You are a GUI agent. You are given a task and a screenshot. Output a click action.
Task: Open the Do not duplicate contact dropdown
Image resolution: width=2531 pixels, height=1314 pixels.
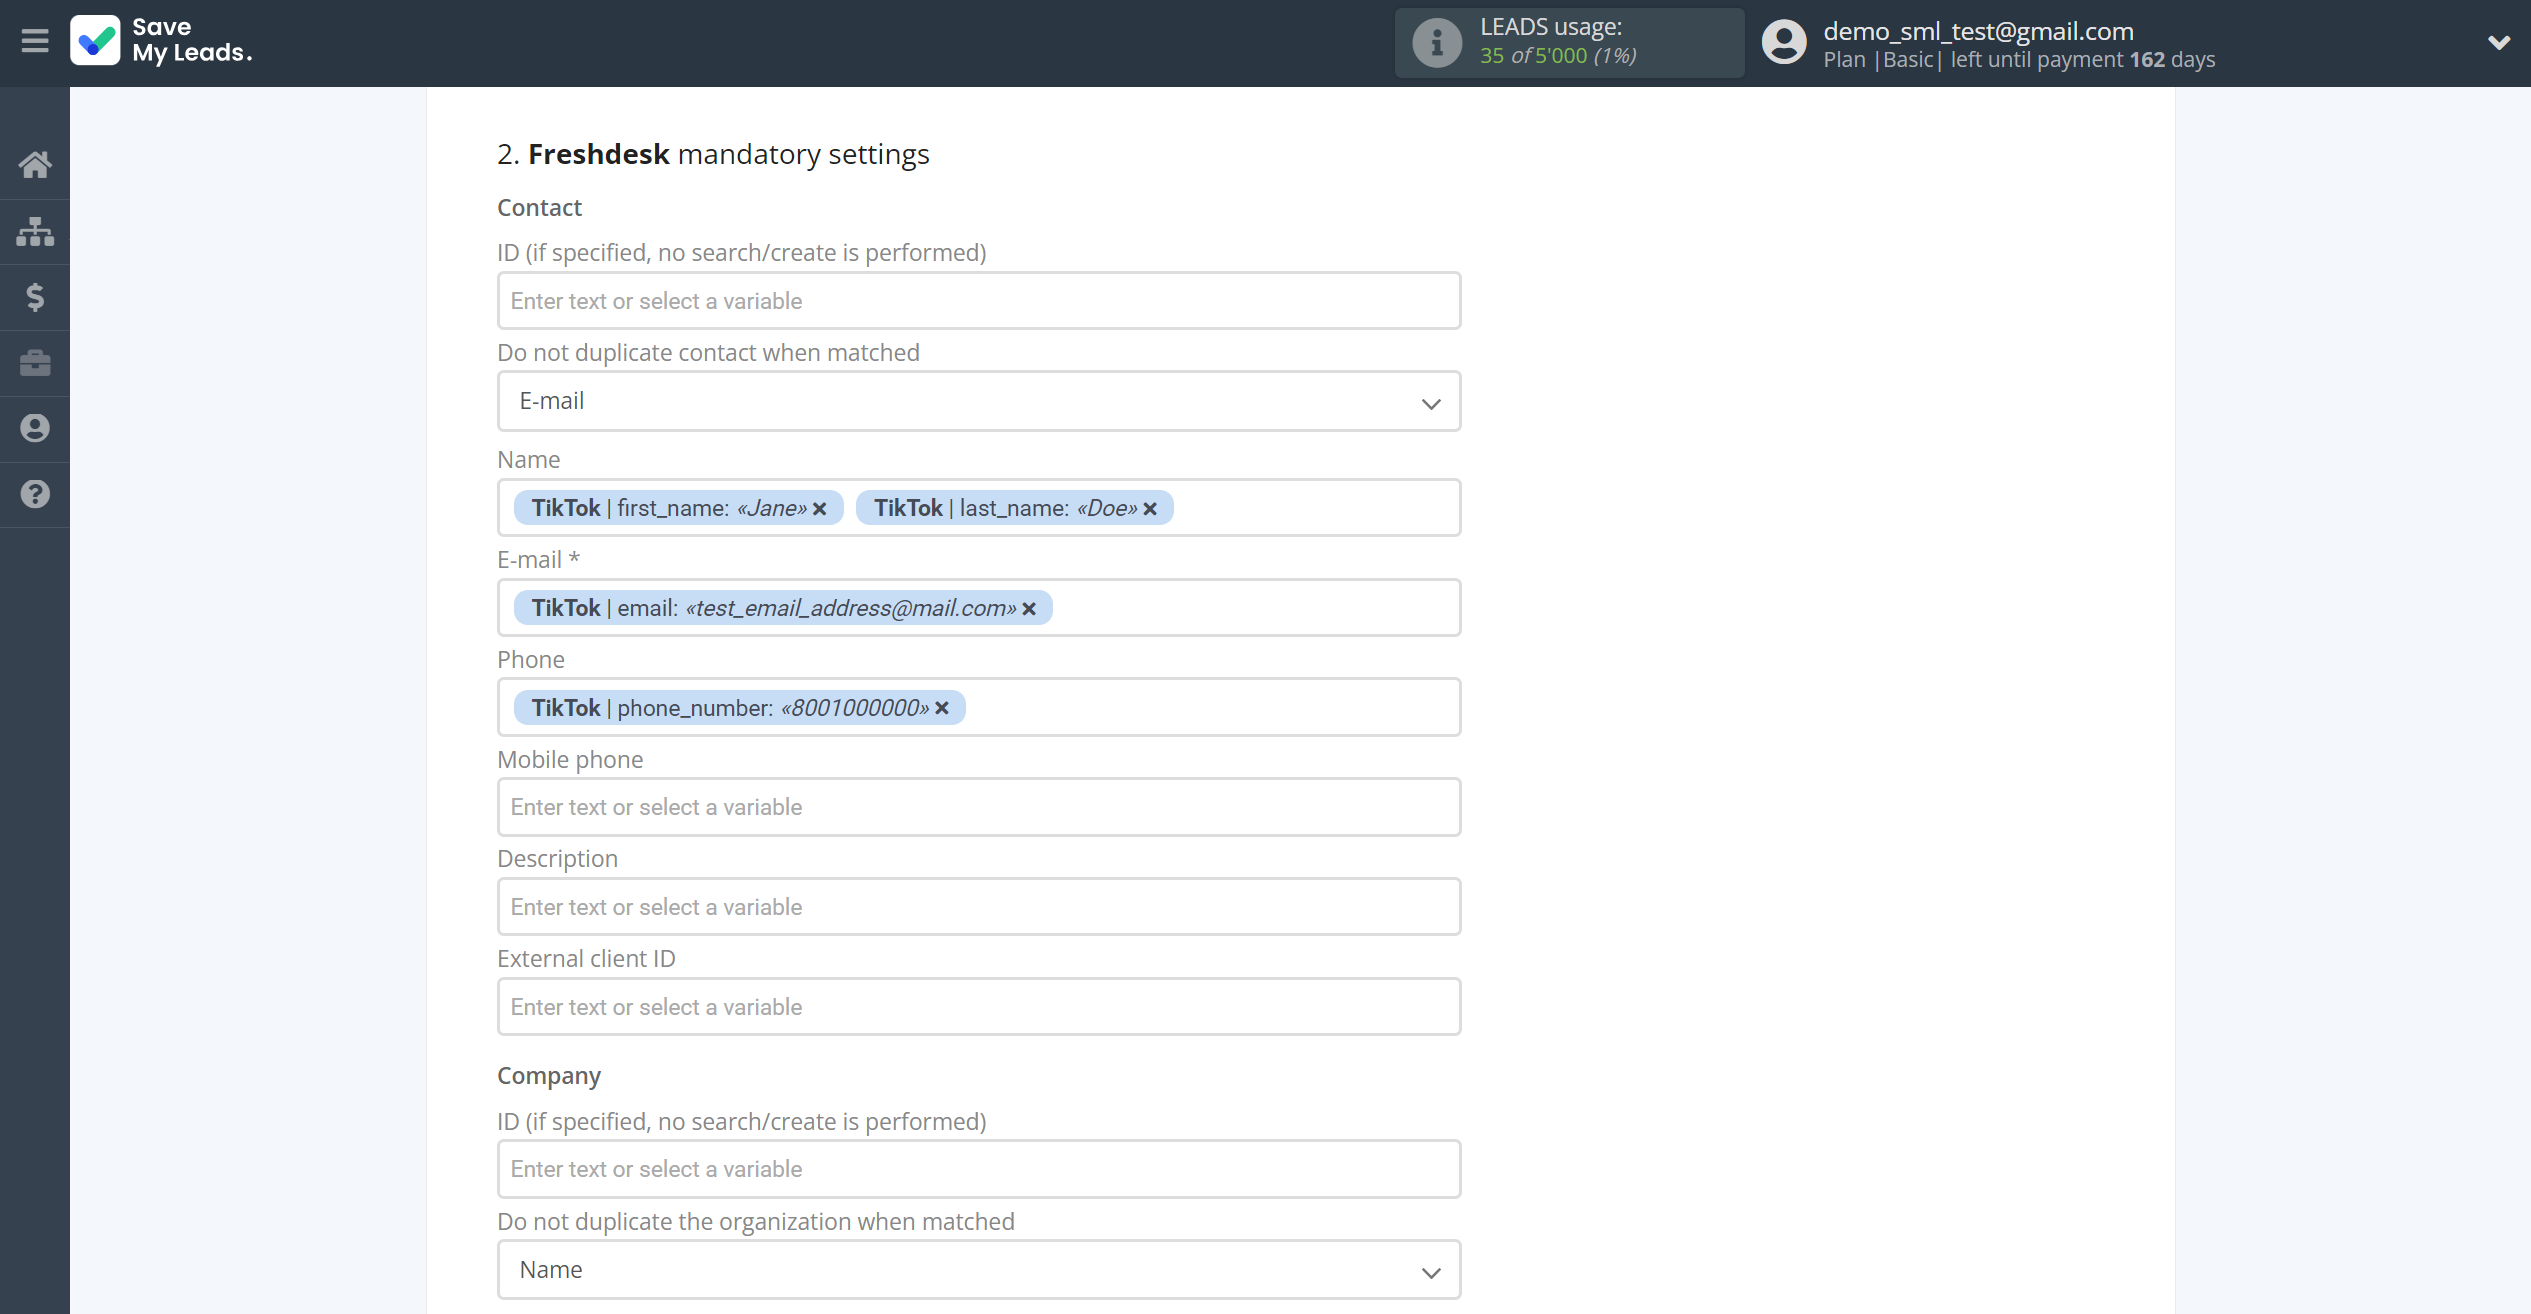(x=979, y=402)
